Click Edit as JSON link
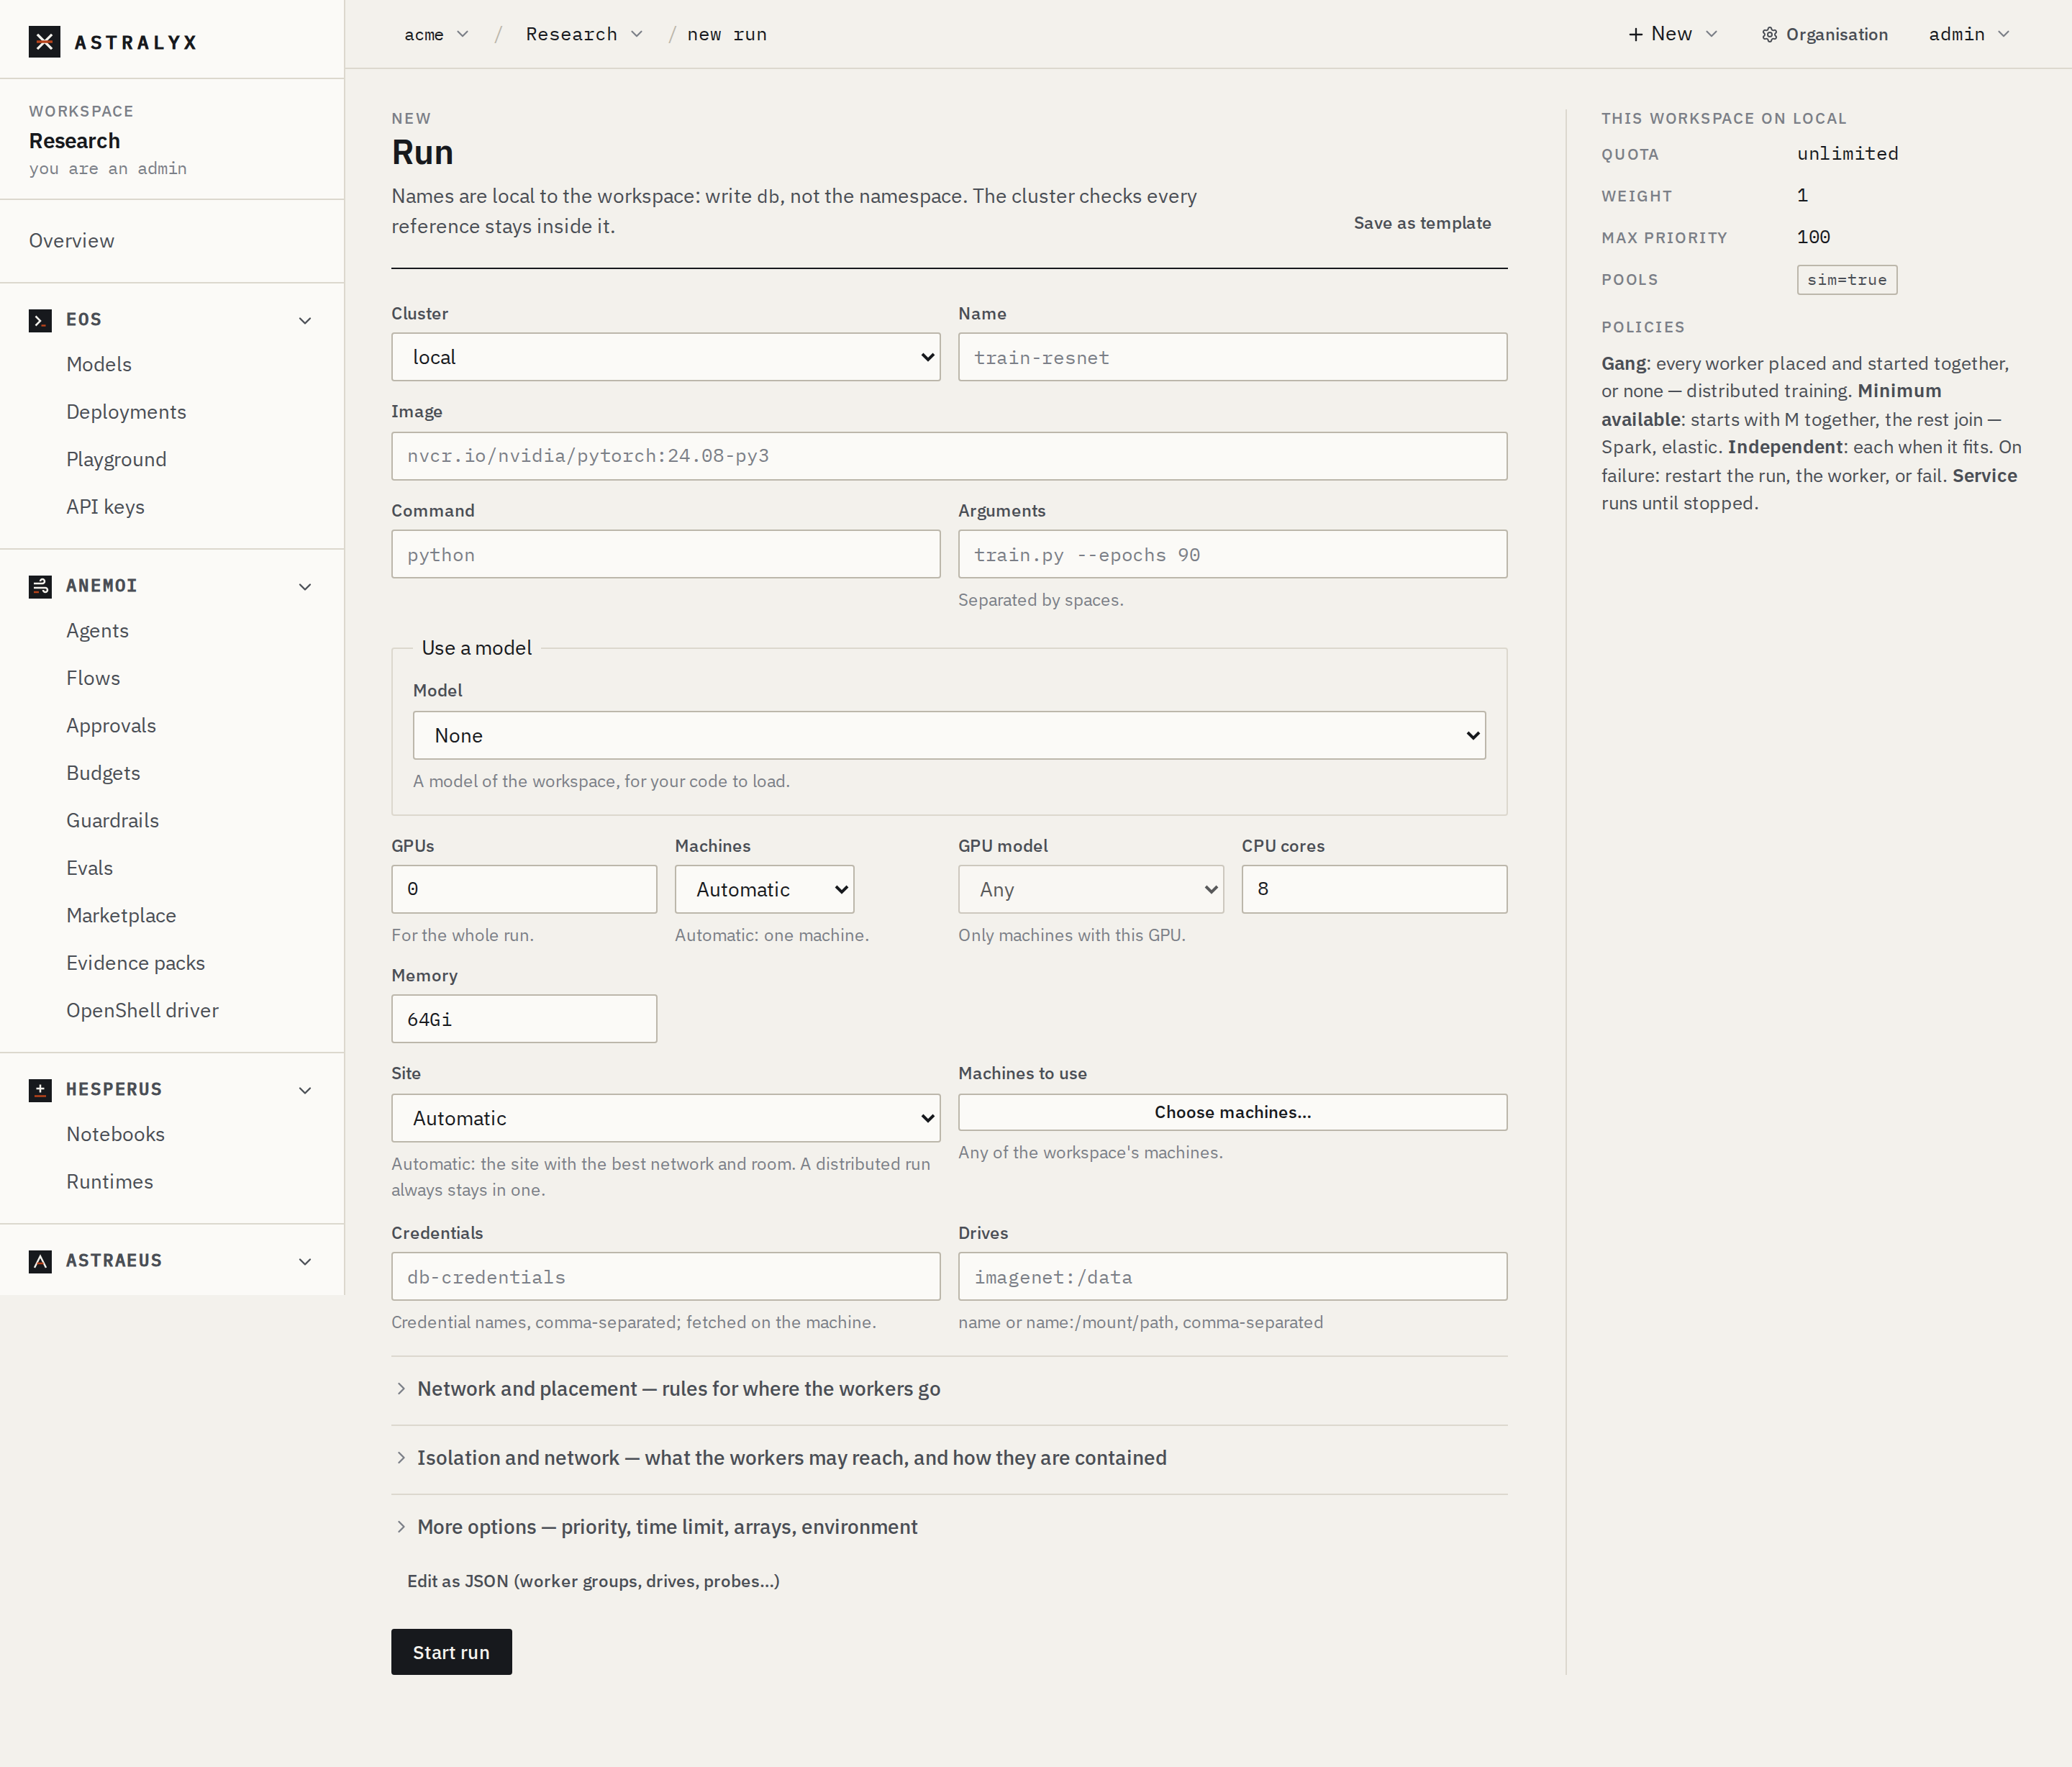Image resolution: width=2072 pixels, height=1767 pixels. pyautogui.click(x=593, y=1581)
